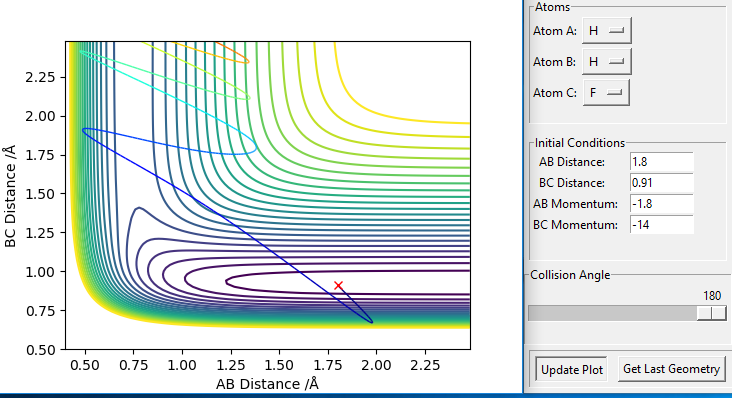
Task: Click the Atom A dropdown indicator bar
Action: [616, 30]
